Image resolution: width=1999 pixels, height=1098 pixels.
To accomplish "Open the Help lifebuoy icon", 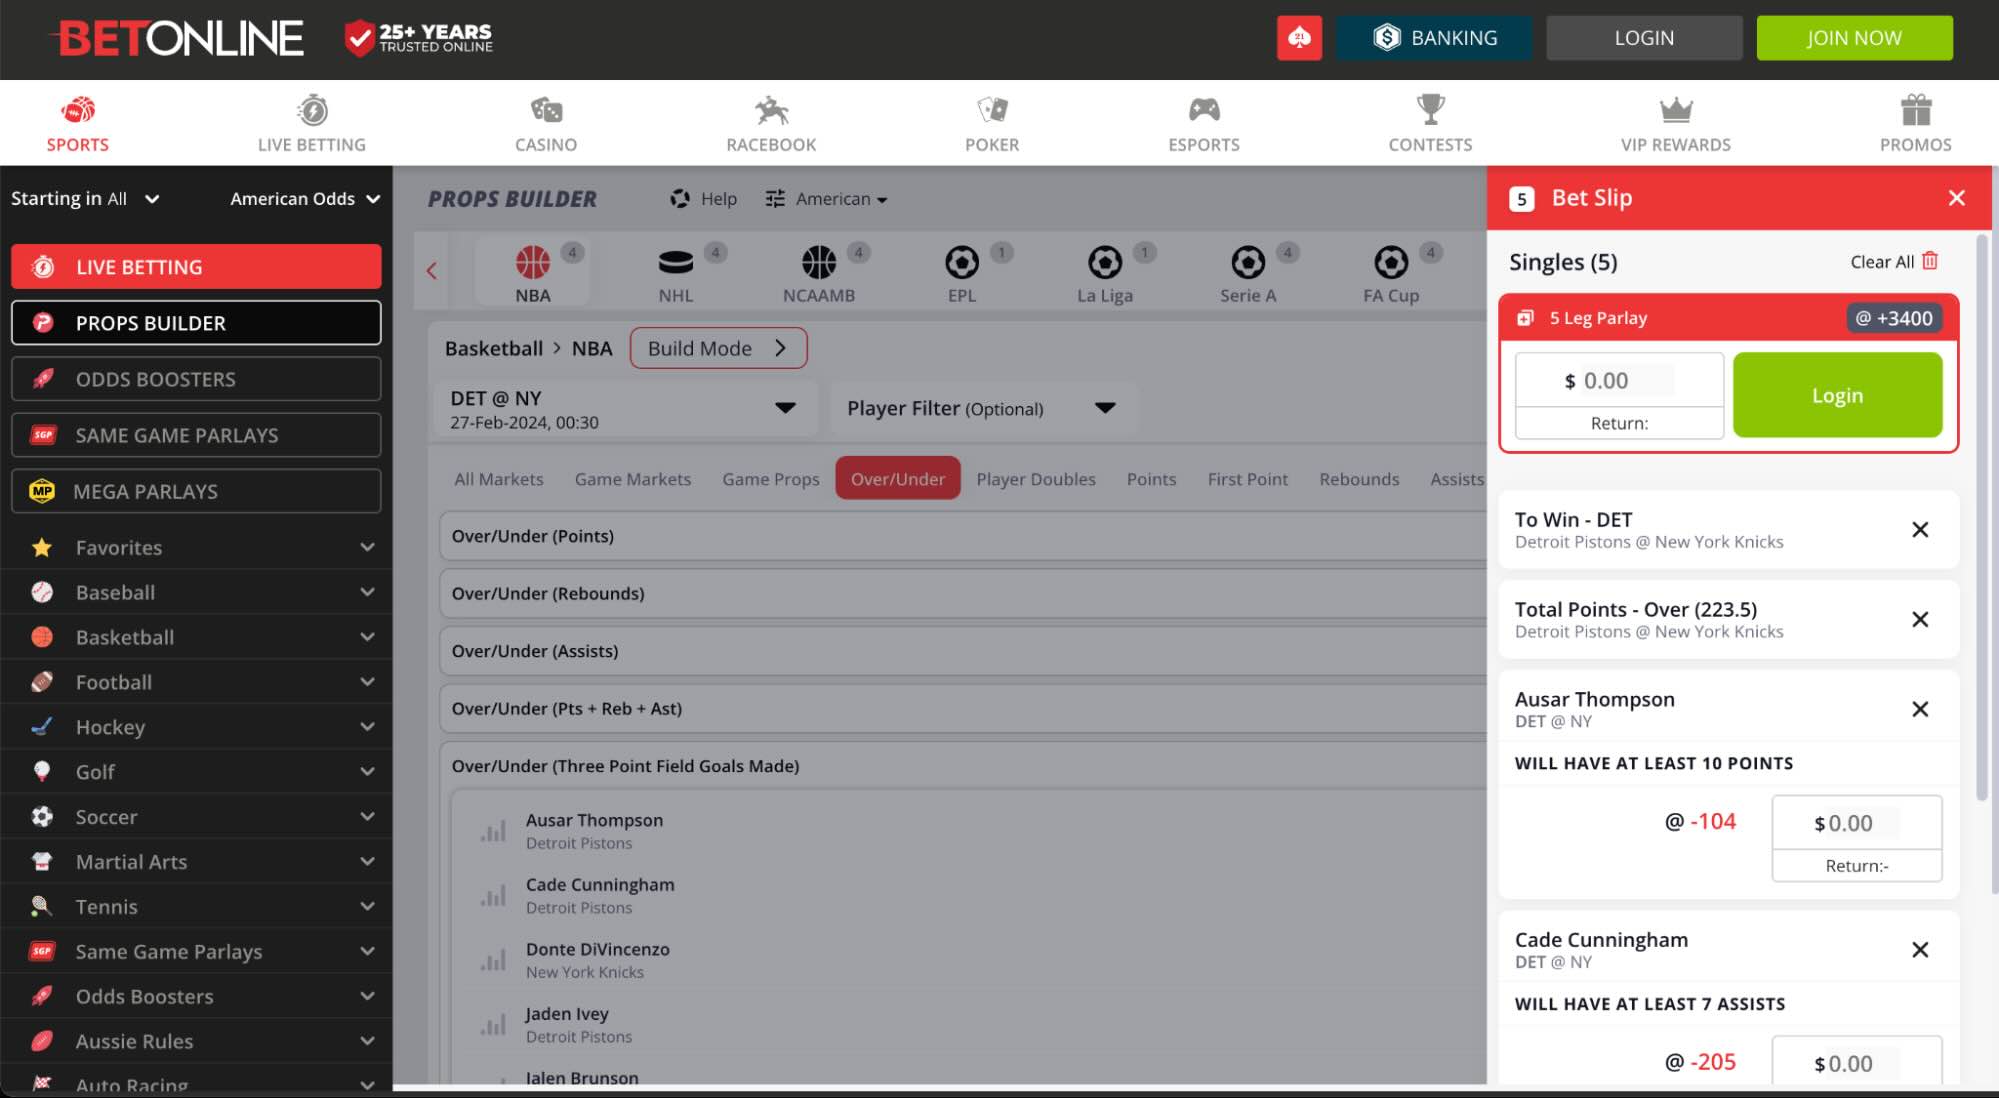I will 680,198.
